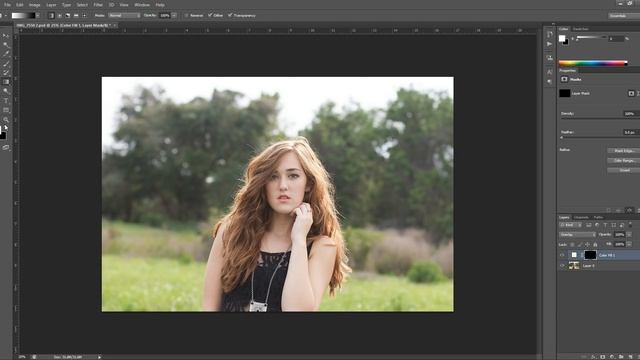Open the Help menu
The width and height of the screenshot is (640, 360).
point(160,5)
